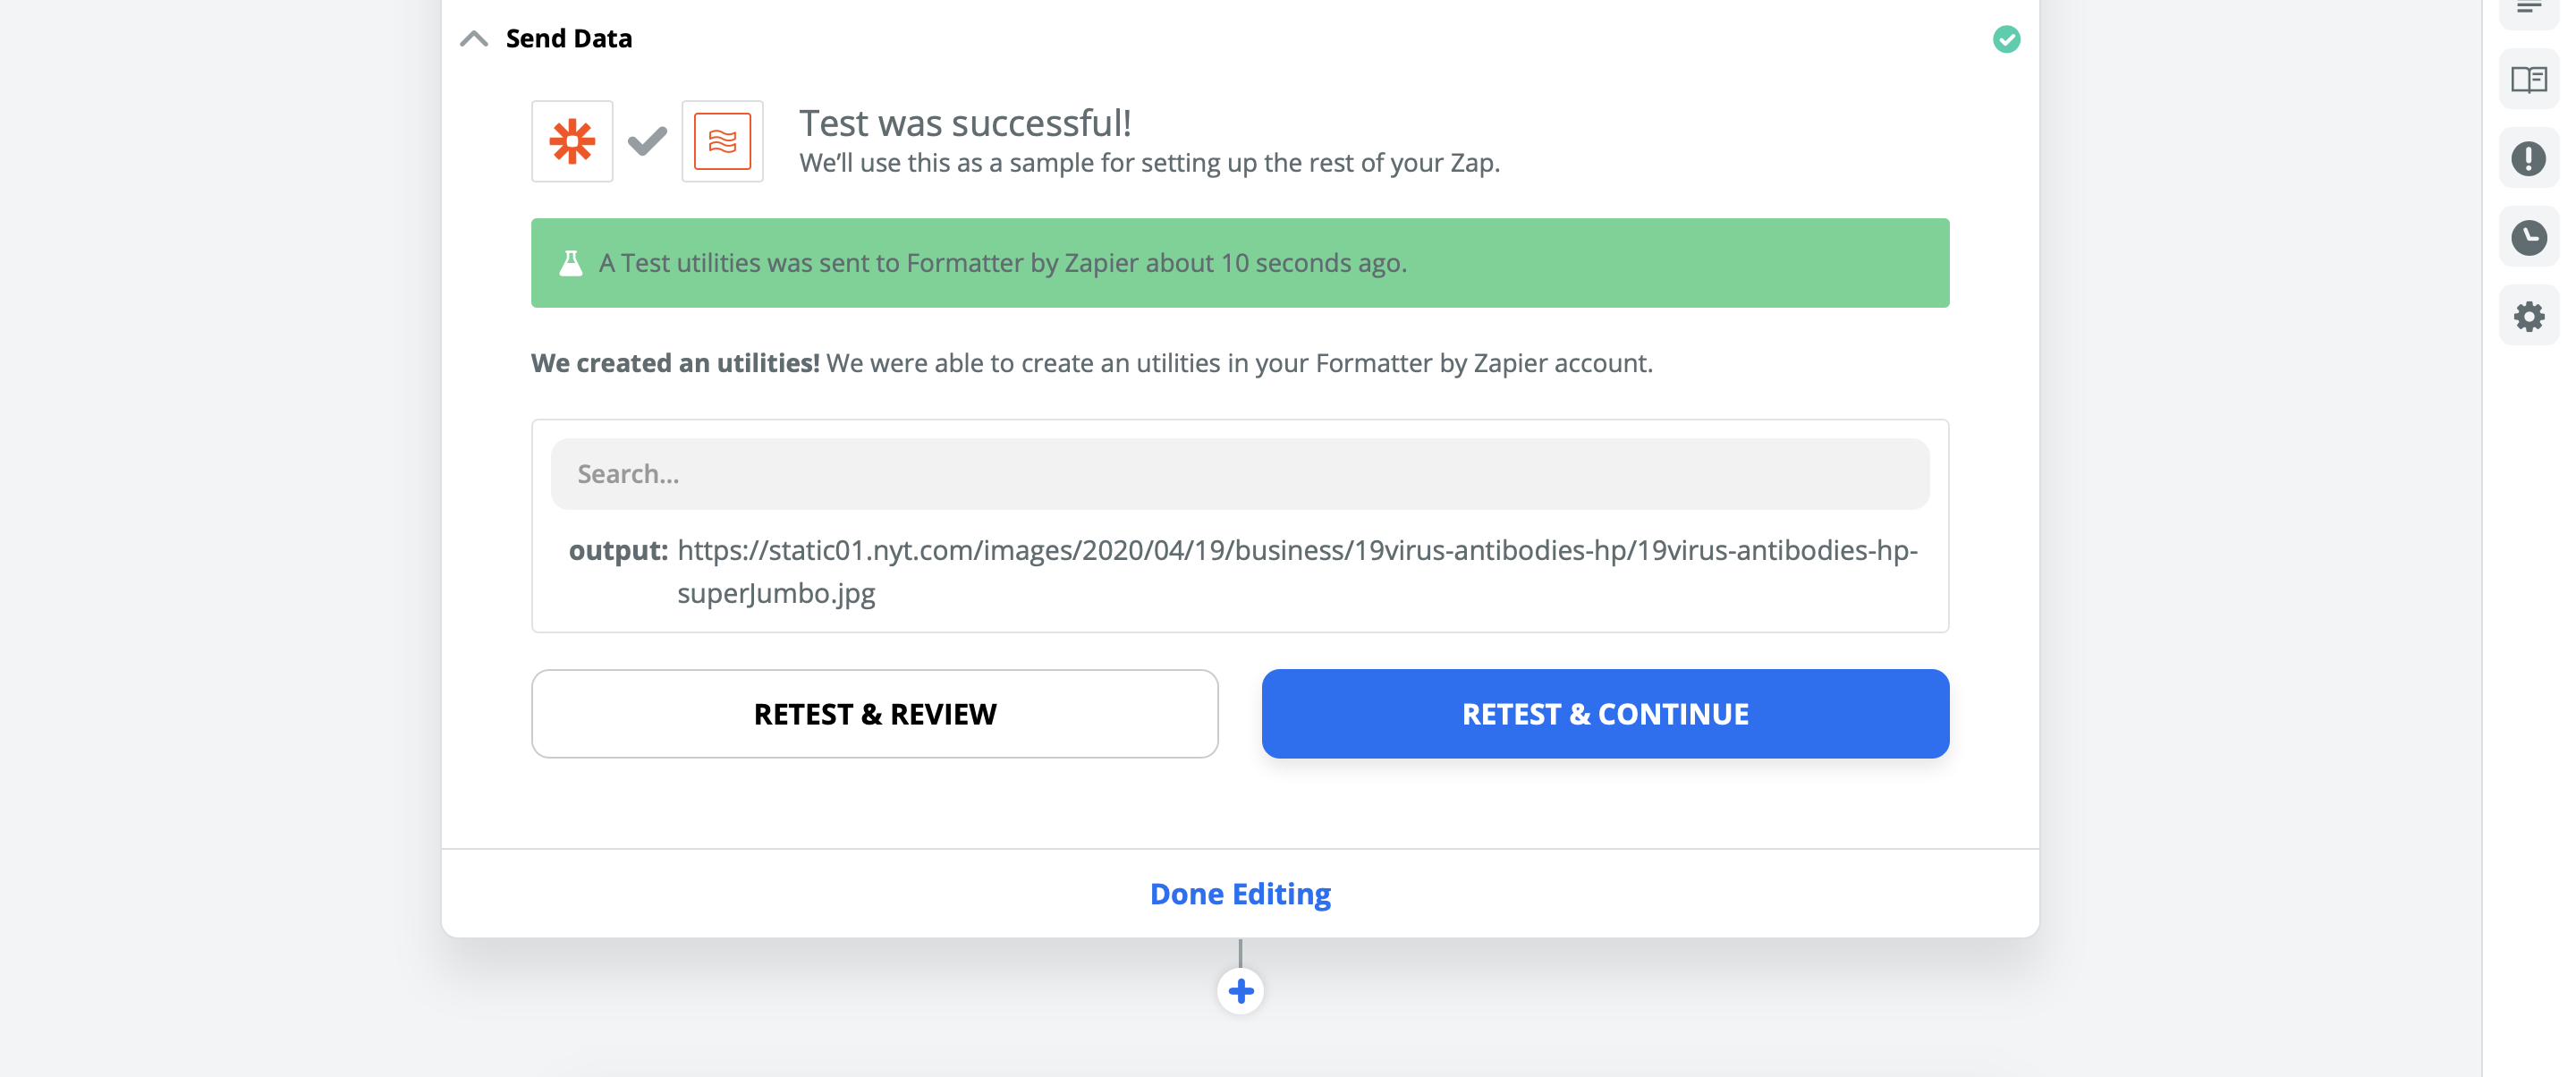Focus the Search output field
Viewport: 2576px width, 1077px height.
coord(1240,474)
